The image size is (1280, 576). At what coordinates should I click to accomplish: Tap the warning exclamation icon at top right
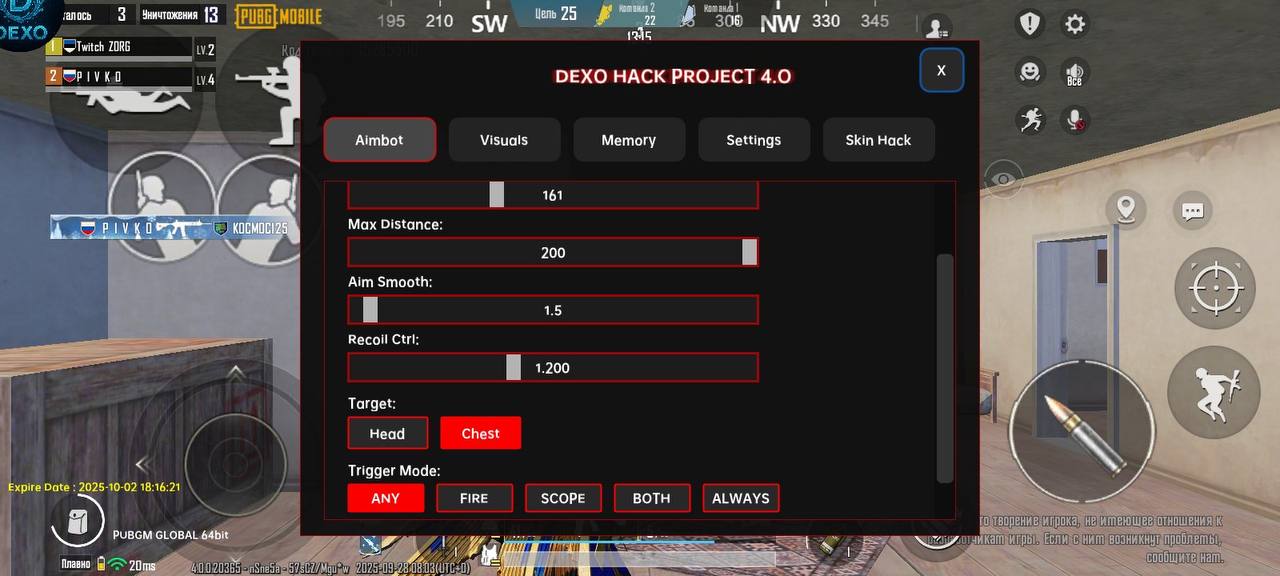[1029, 22]
